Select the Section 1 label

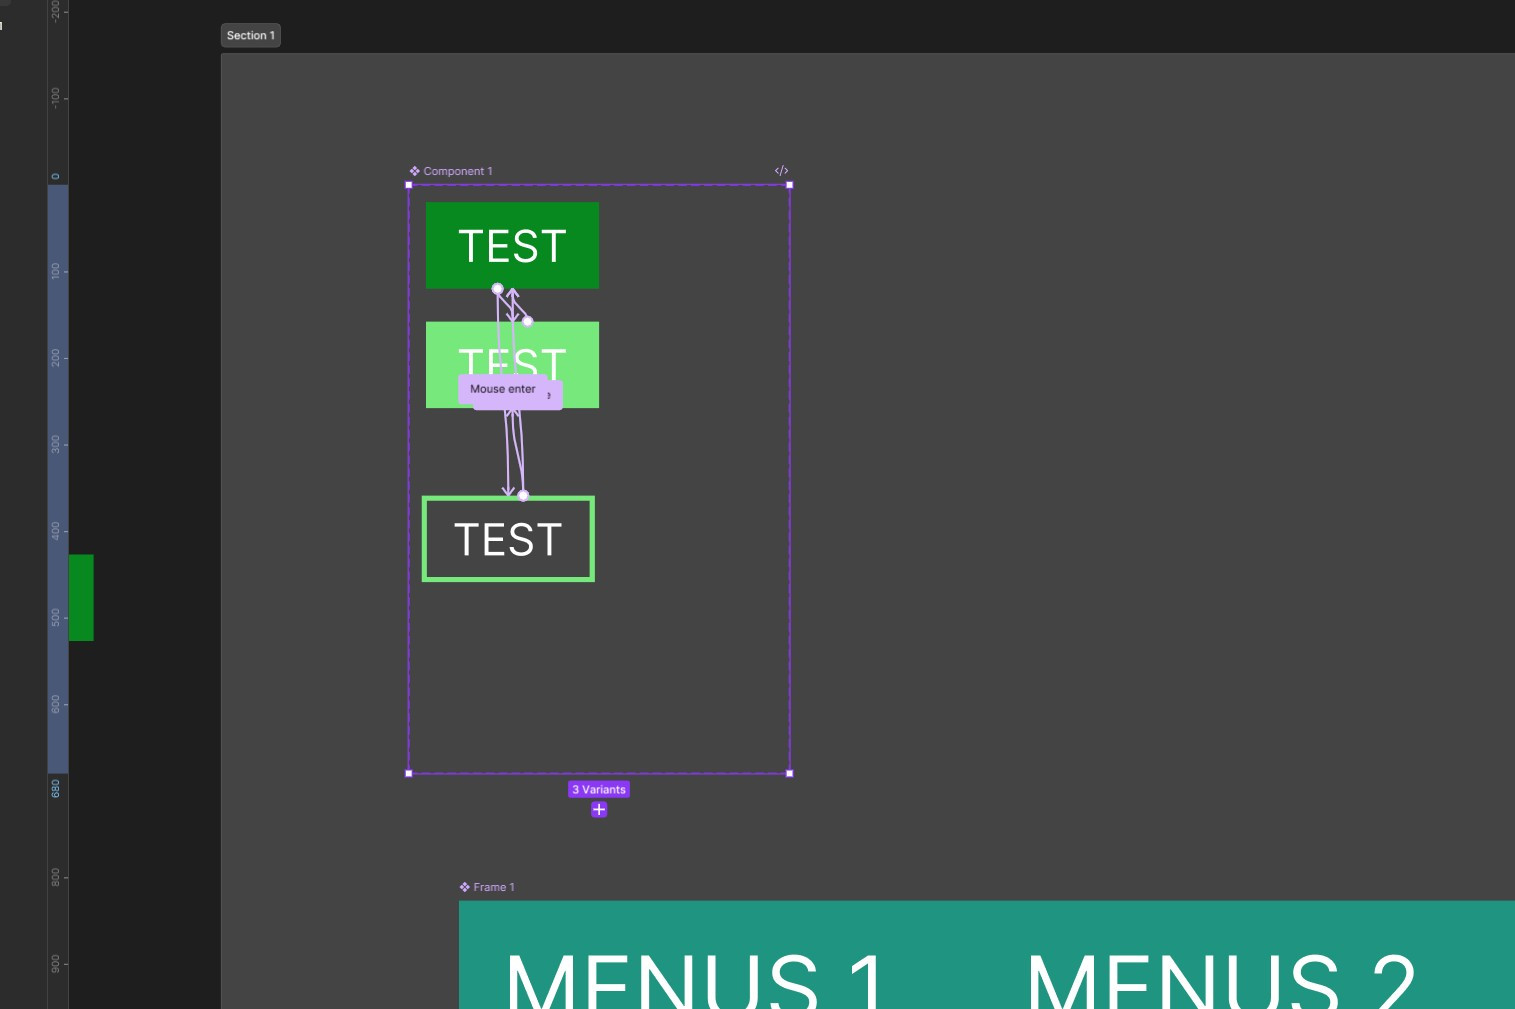click(250, 36)
